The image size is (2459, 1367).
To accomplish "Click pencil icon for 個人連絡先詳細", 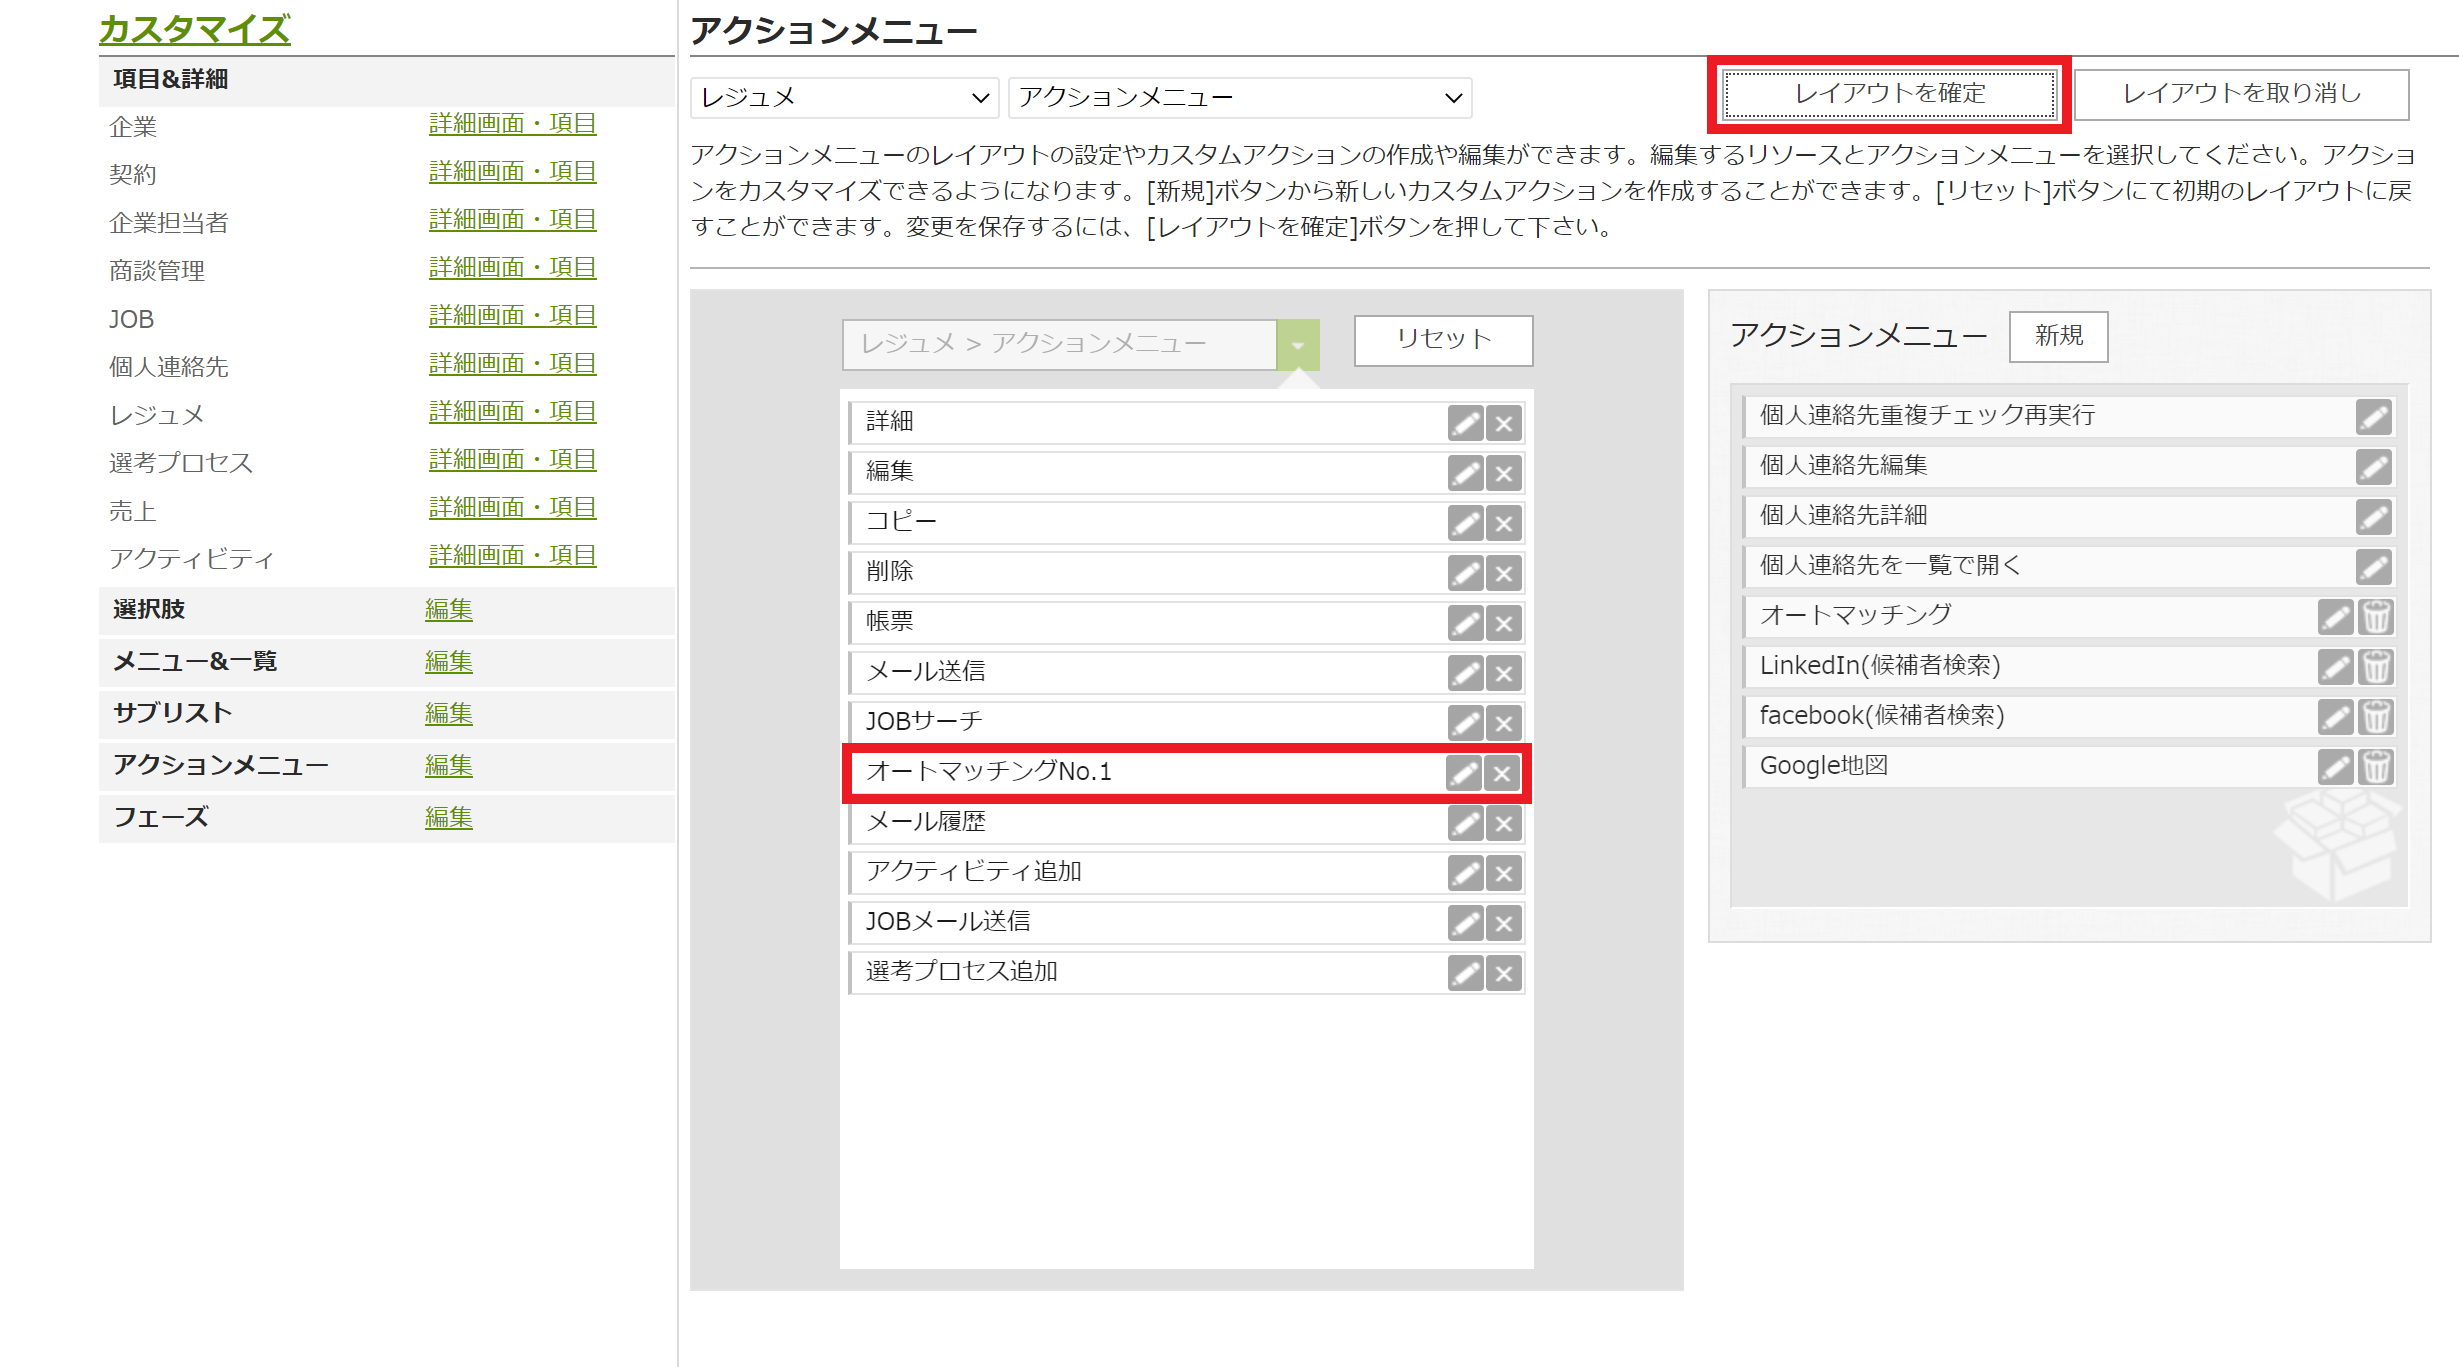I will (x=2375, y=516).
